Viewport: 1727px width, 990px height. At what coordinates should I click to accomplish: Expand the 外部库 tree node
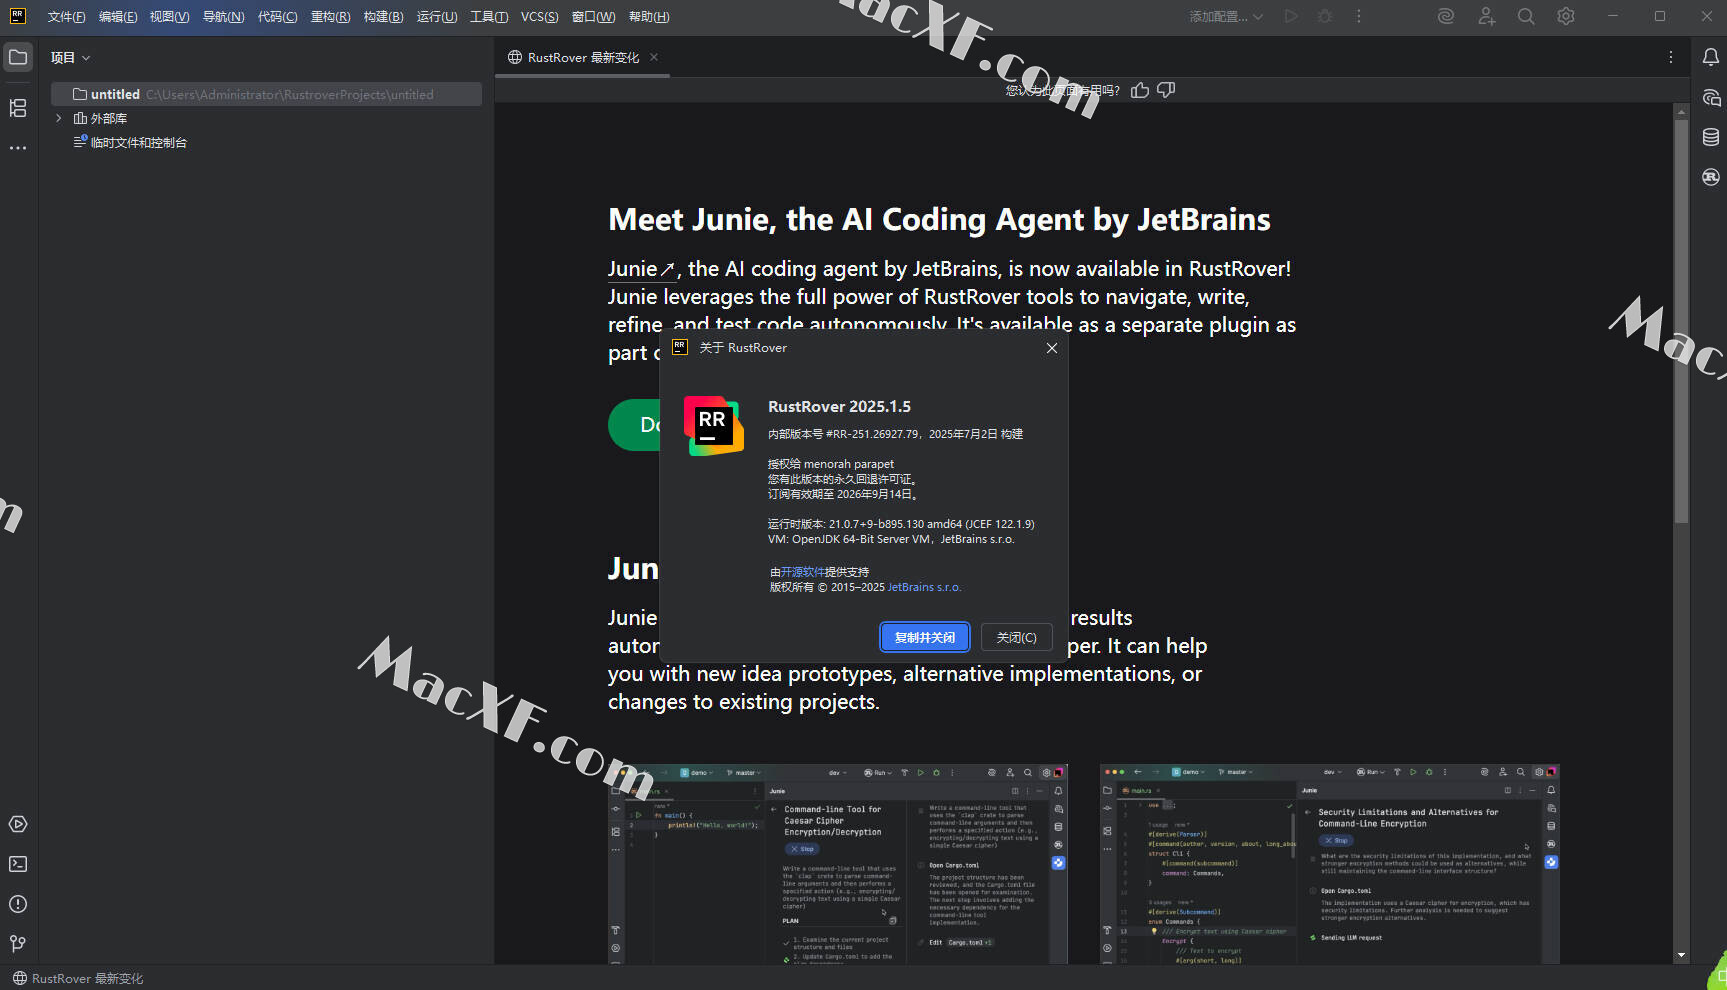(x=59, y=118)
